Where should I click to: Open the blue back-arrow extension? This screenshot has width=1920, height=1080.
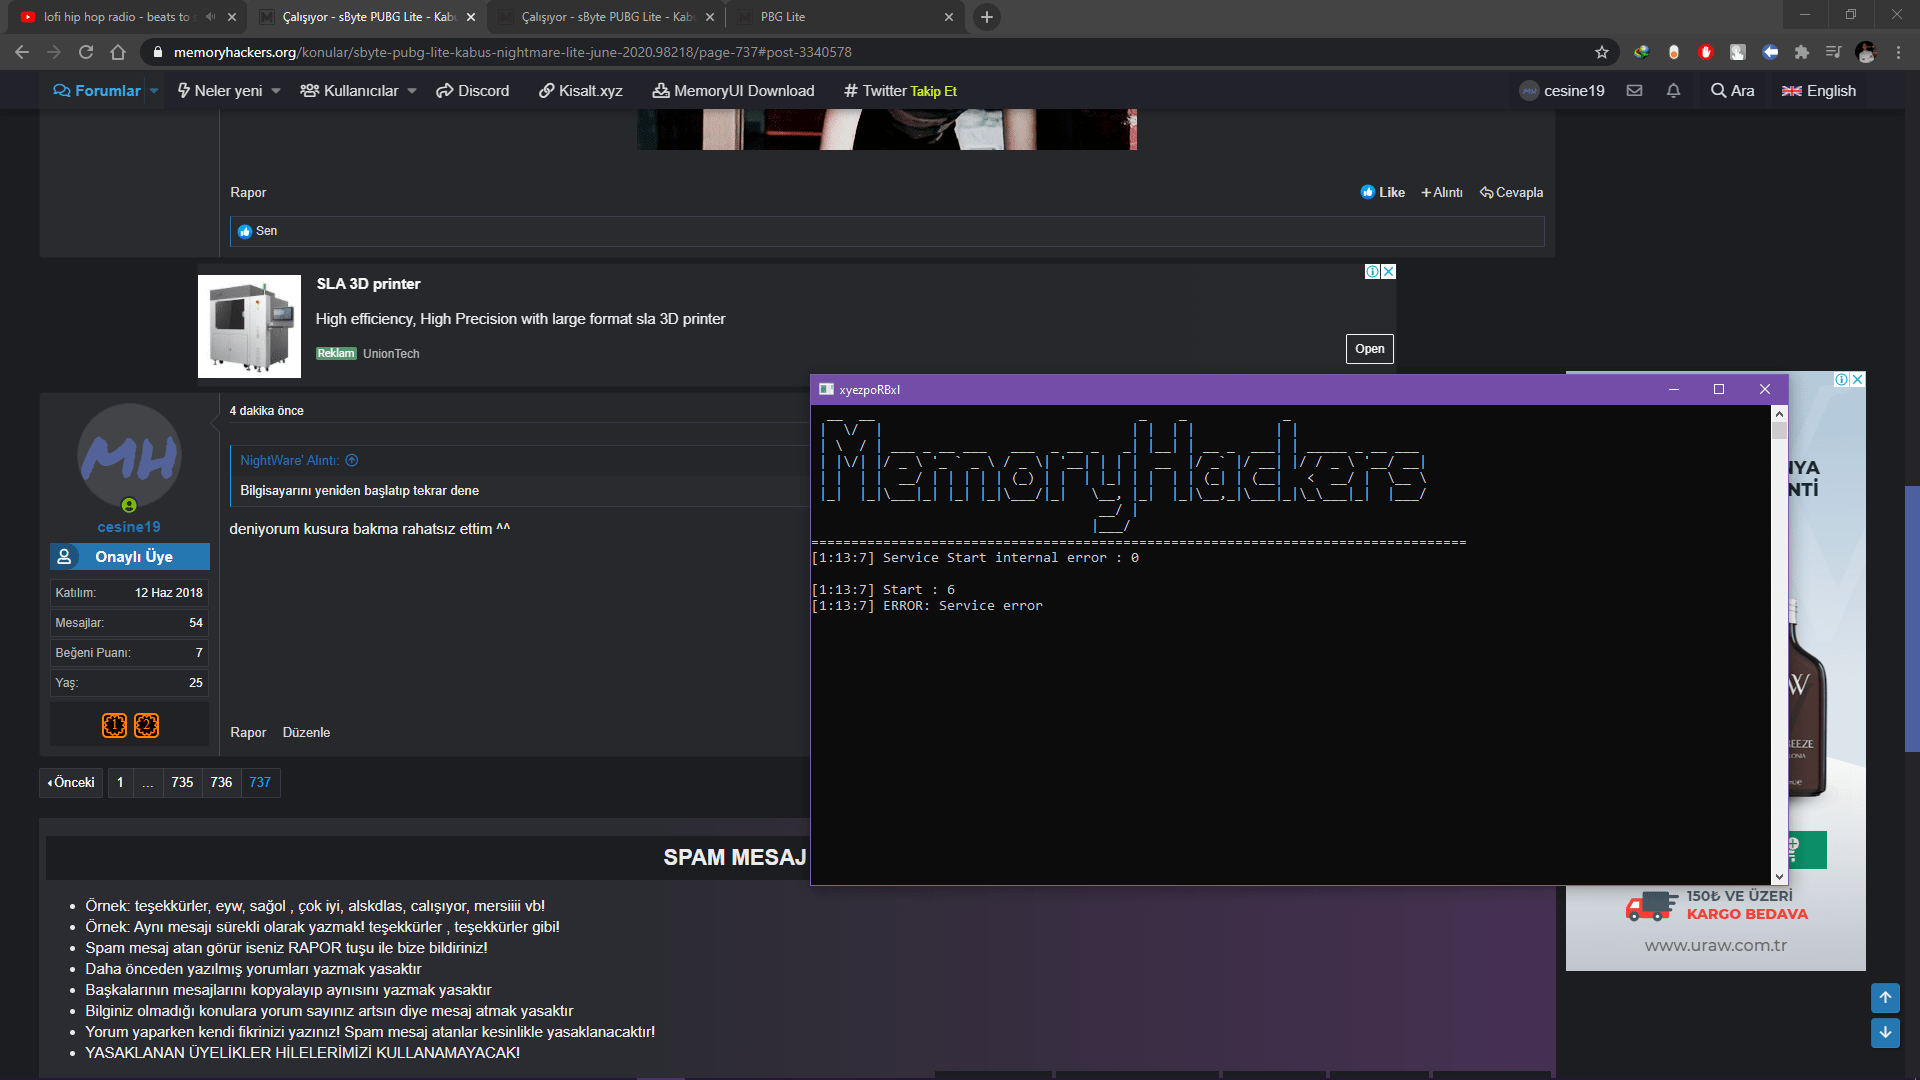tap(1770, 52)
